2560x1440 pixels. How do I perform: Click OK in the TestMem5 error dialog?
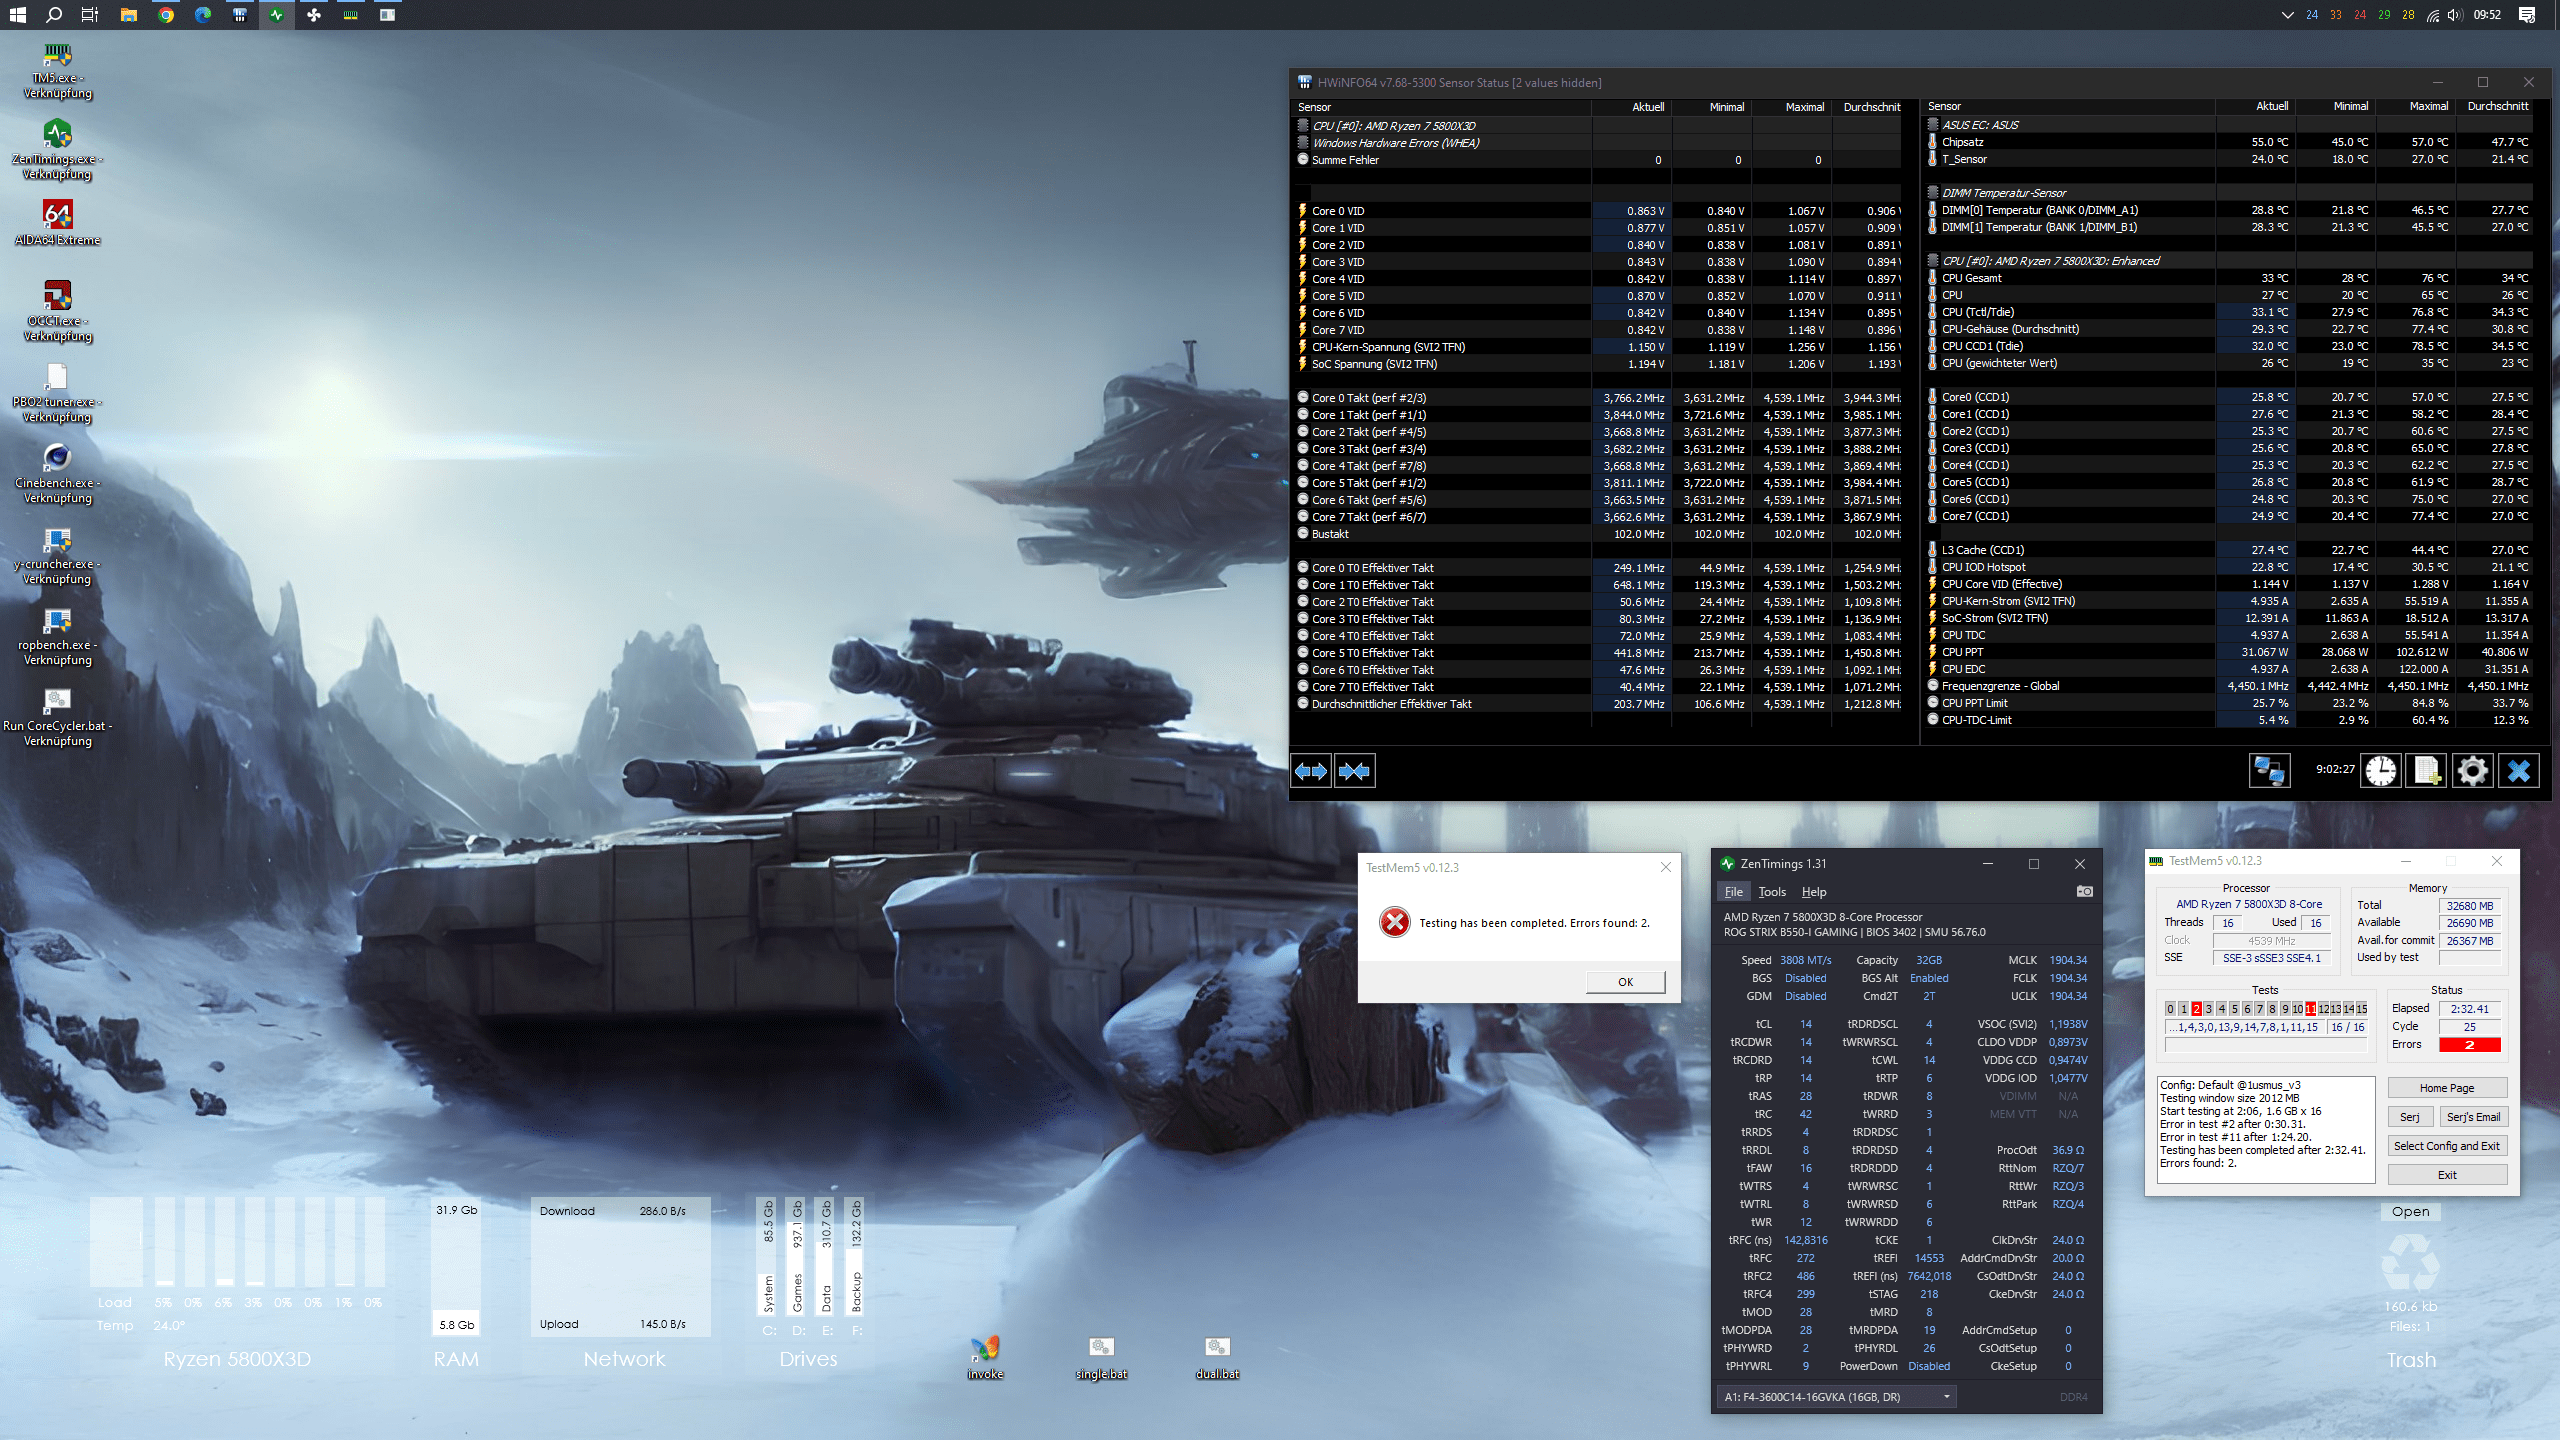[x=1626, y=982]
